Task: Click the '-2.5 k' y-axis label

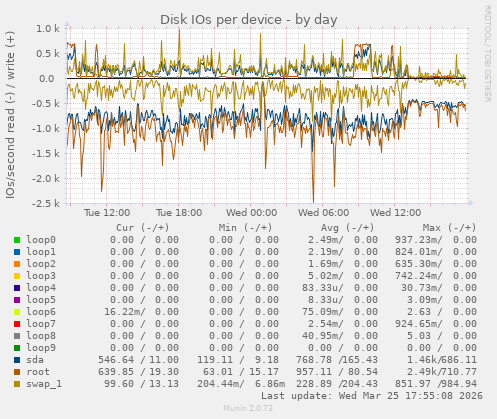Action: 46,204
